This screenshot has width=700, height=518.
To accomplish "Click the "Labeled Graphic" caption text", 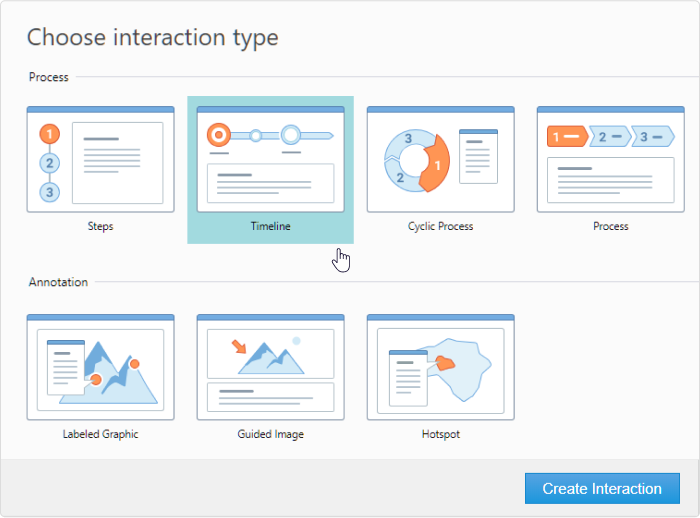I will 100,434.
